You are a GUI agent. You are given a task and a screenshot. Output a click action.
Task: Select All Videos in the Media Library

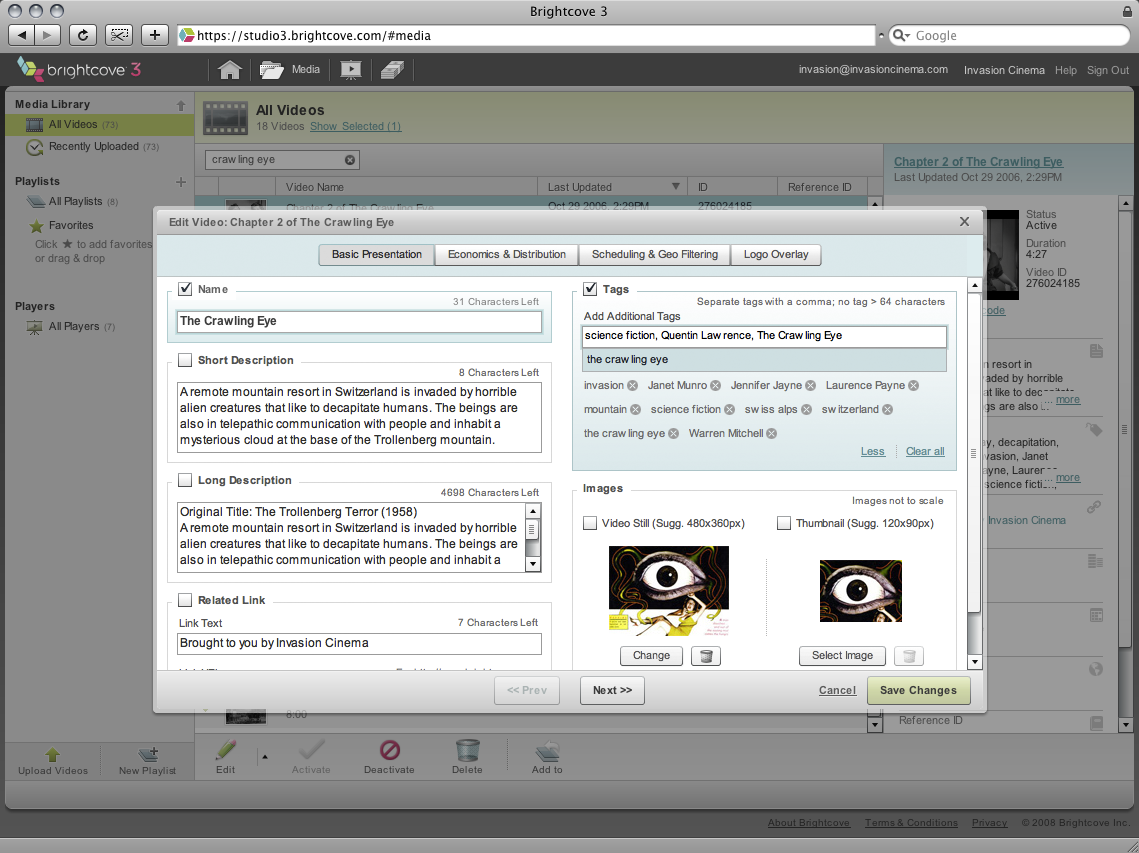tap(100, 124)
